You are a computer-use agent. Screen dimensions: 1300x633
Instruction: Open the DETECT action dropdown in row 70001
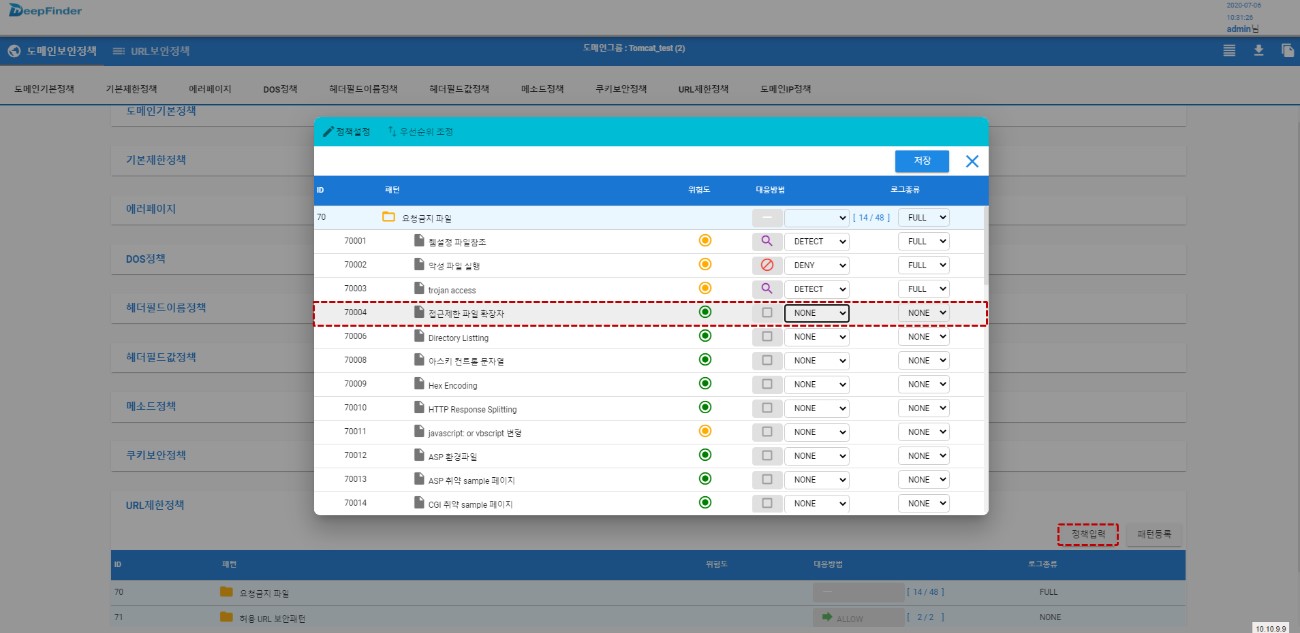point(817,241)
